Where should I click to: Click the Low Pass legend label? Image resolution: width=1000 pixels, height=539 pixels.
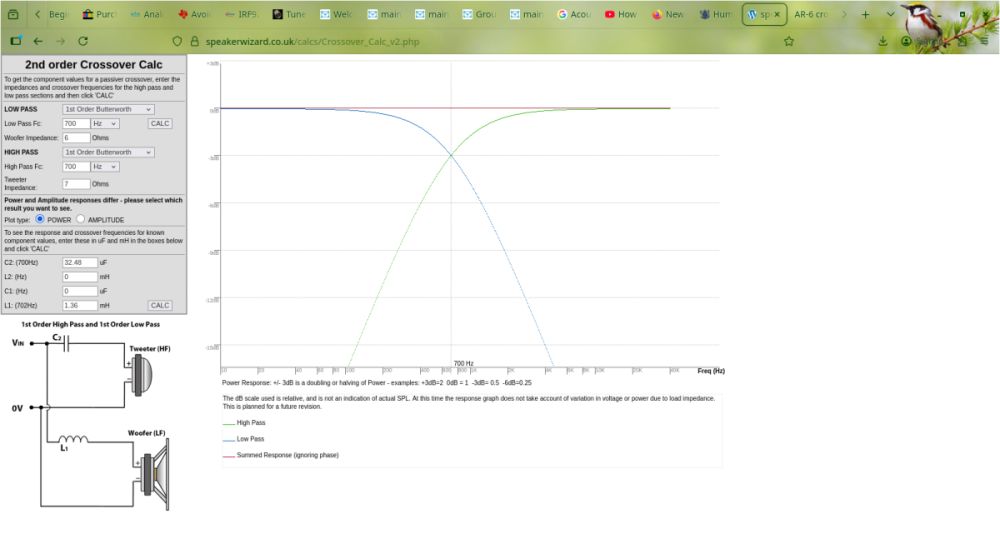(250, 439)
